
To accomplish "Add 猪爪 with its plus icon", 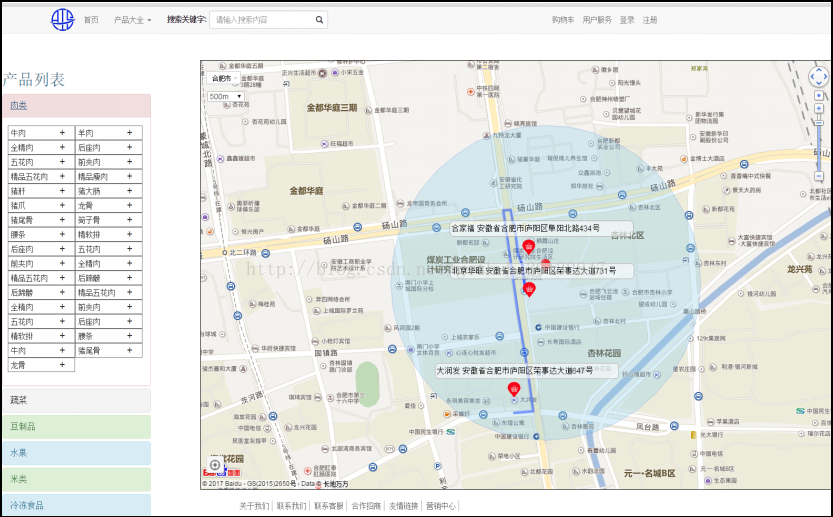I will click(62, 205).
